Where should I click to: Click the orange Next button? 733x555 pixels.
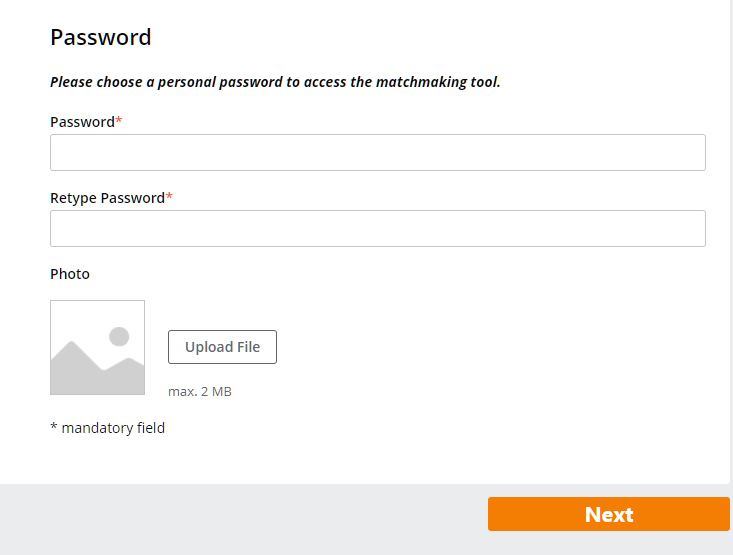[x=608, y=514]
